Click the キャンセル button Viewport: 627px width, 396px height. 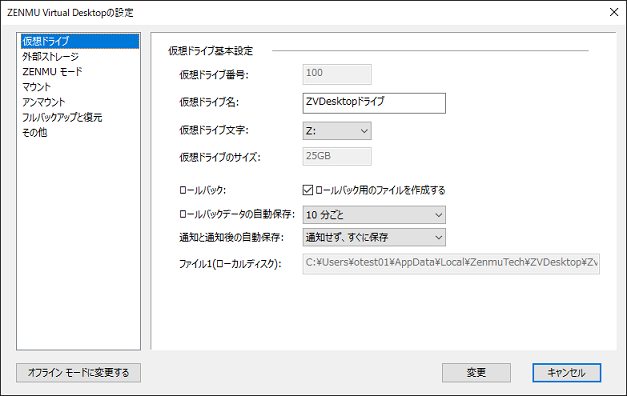[567, 373]
